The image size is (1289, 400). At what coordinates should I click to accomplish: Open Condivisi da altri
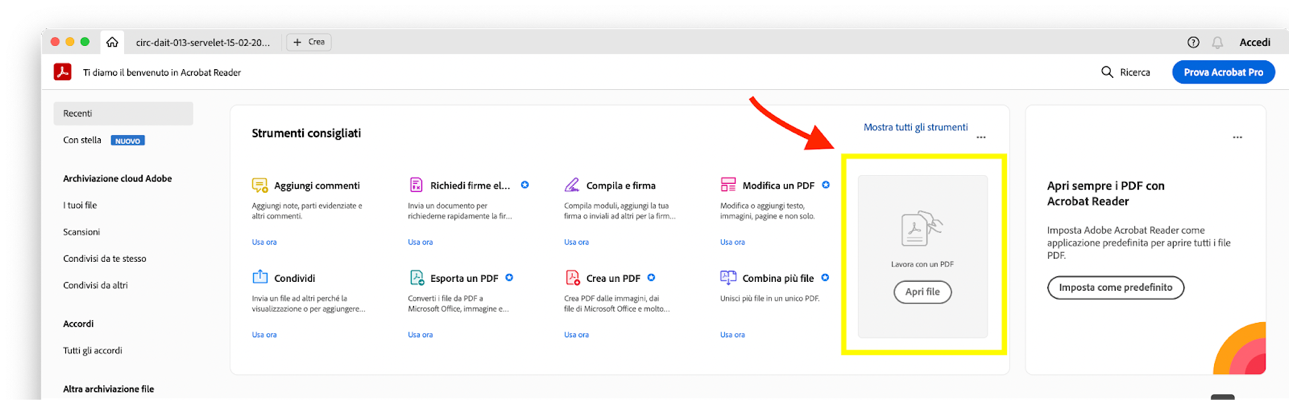[95, 285]
